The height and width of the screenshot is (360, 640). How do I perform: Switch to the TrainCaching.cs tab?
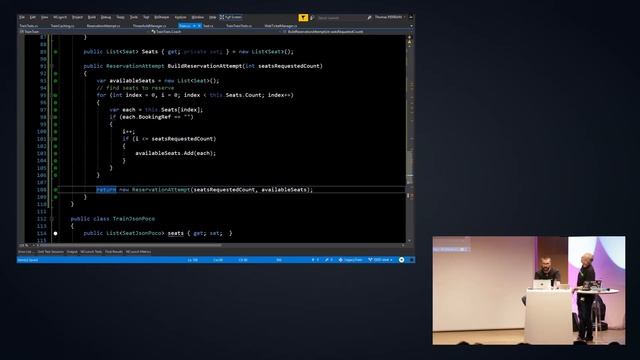[x=62, y=26]
